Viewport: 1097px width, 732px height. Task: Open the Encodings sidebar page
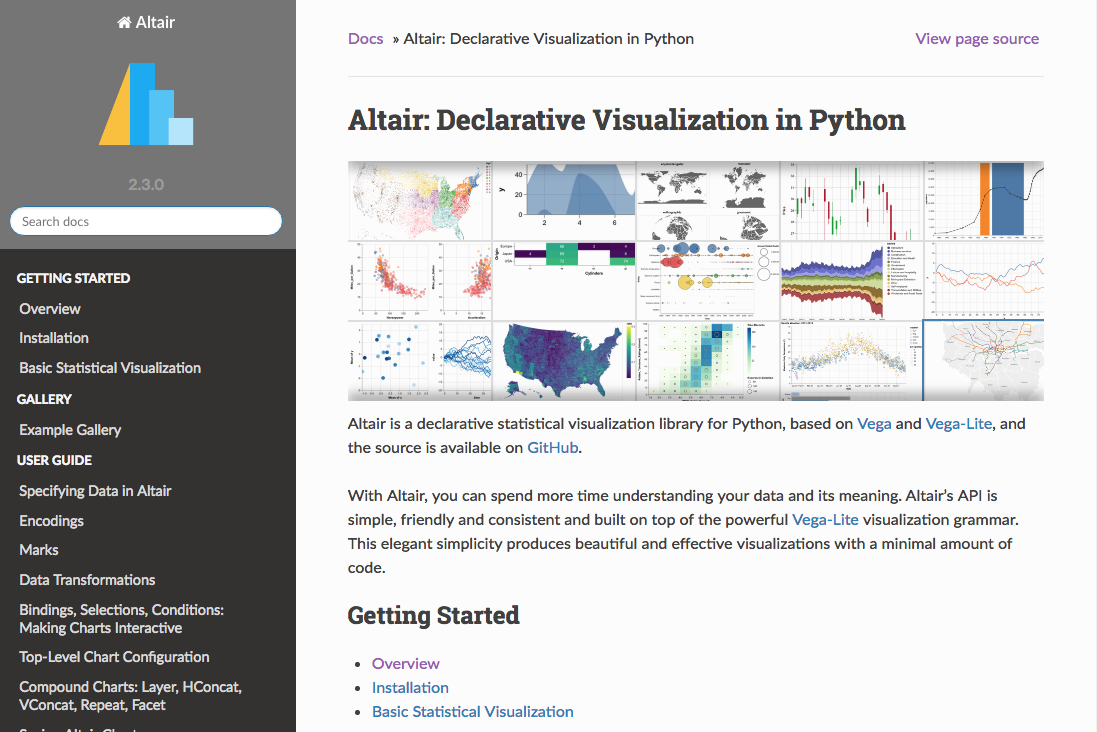51,521
